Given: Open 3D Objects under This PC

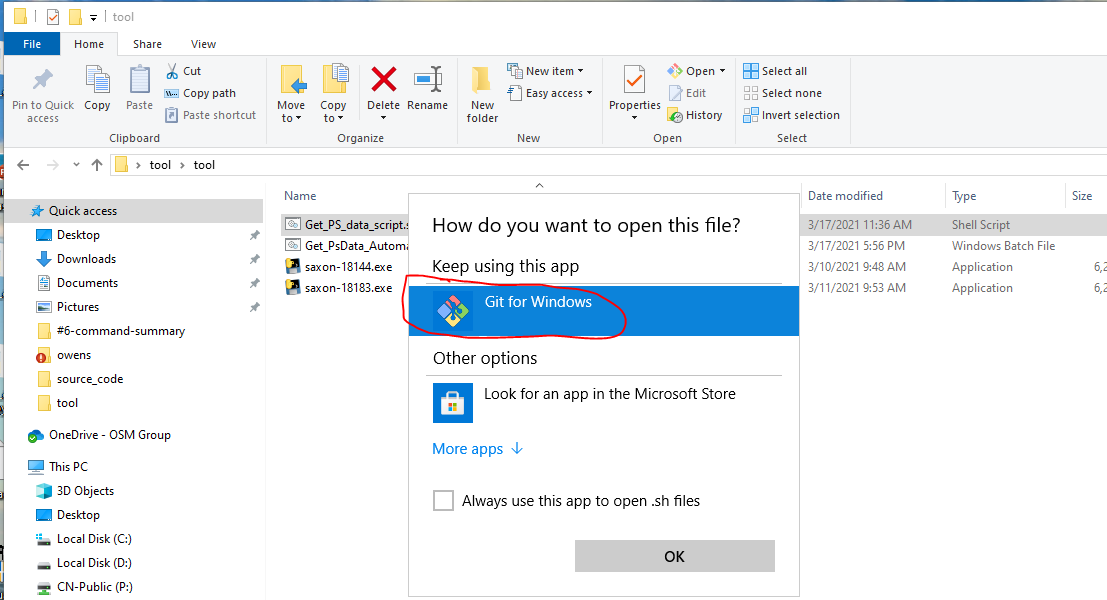Looking at the screenshot, I should click(x=85, y=491).
